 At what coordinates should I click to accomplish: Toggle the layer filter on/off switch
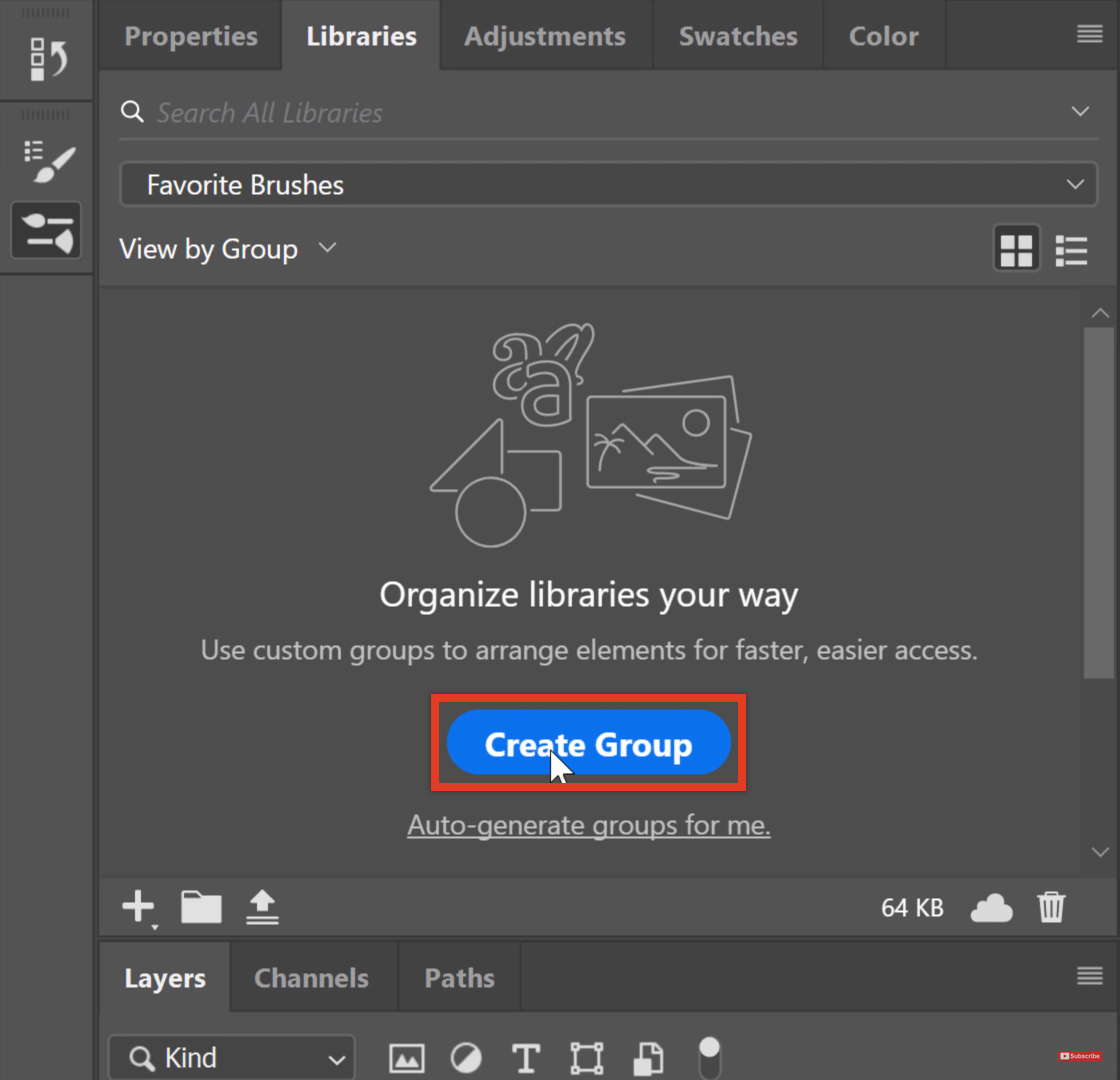click(x=708, y=1056)
